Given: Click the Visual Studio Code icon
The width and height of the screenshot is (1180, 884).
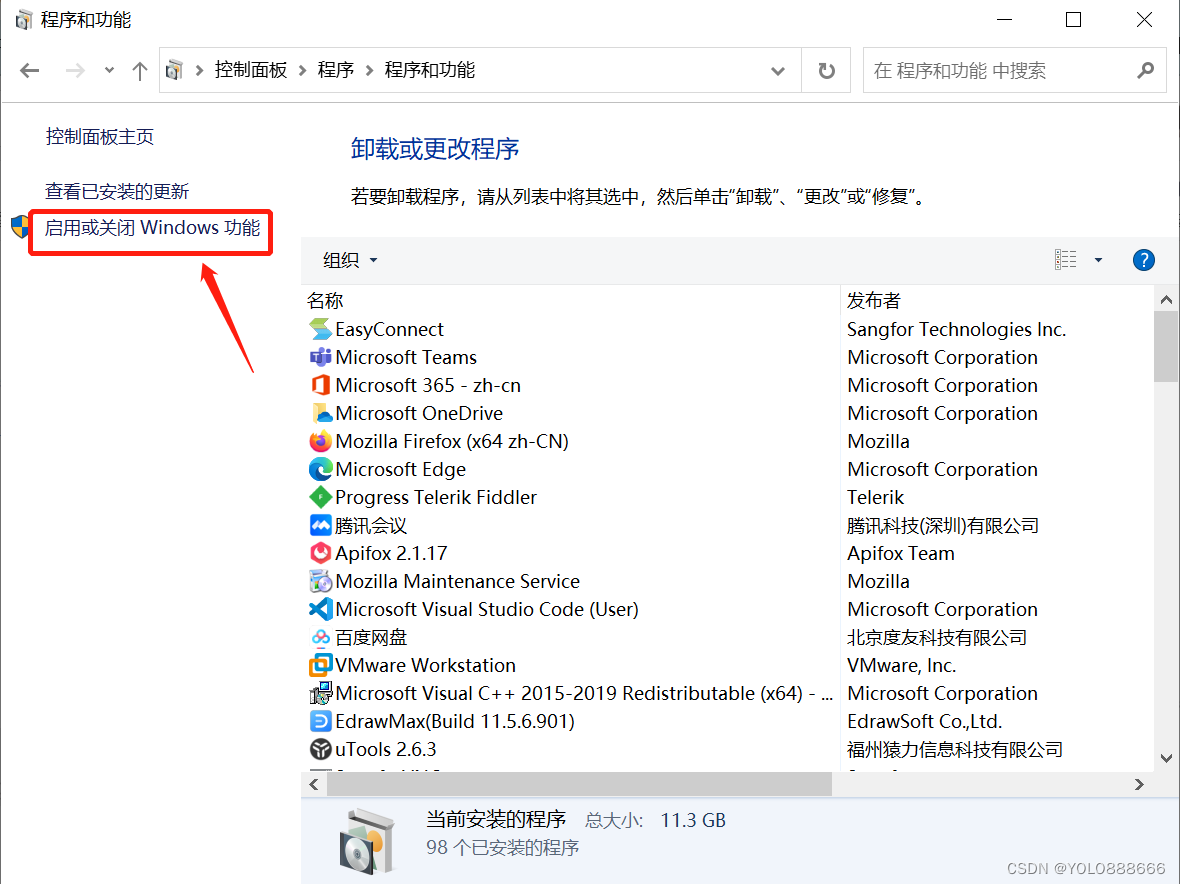Looking at the screenshot, I should 321,609.
